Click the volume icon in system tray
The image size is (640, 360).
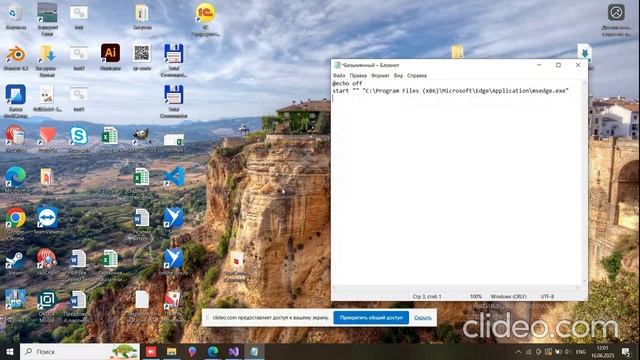tap(568, 352)
